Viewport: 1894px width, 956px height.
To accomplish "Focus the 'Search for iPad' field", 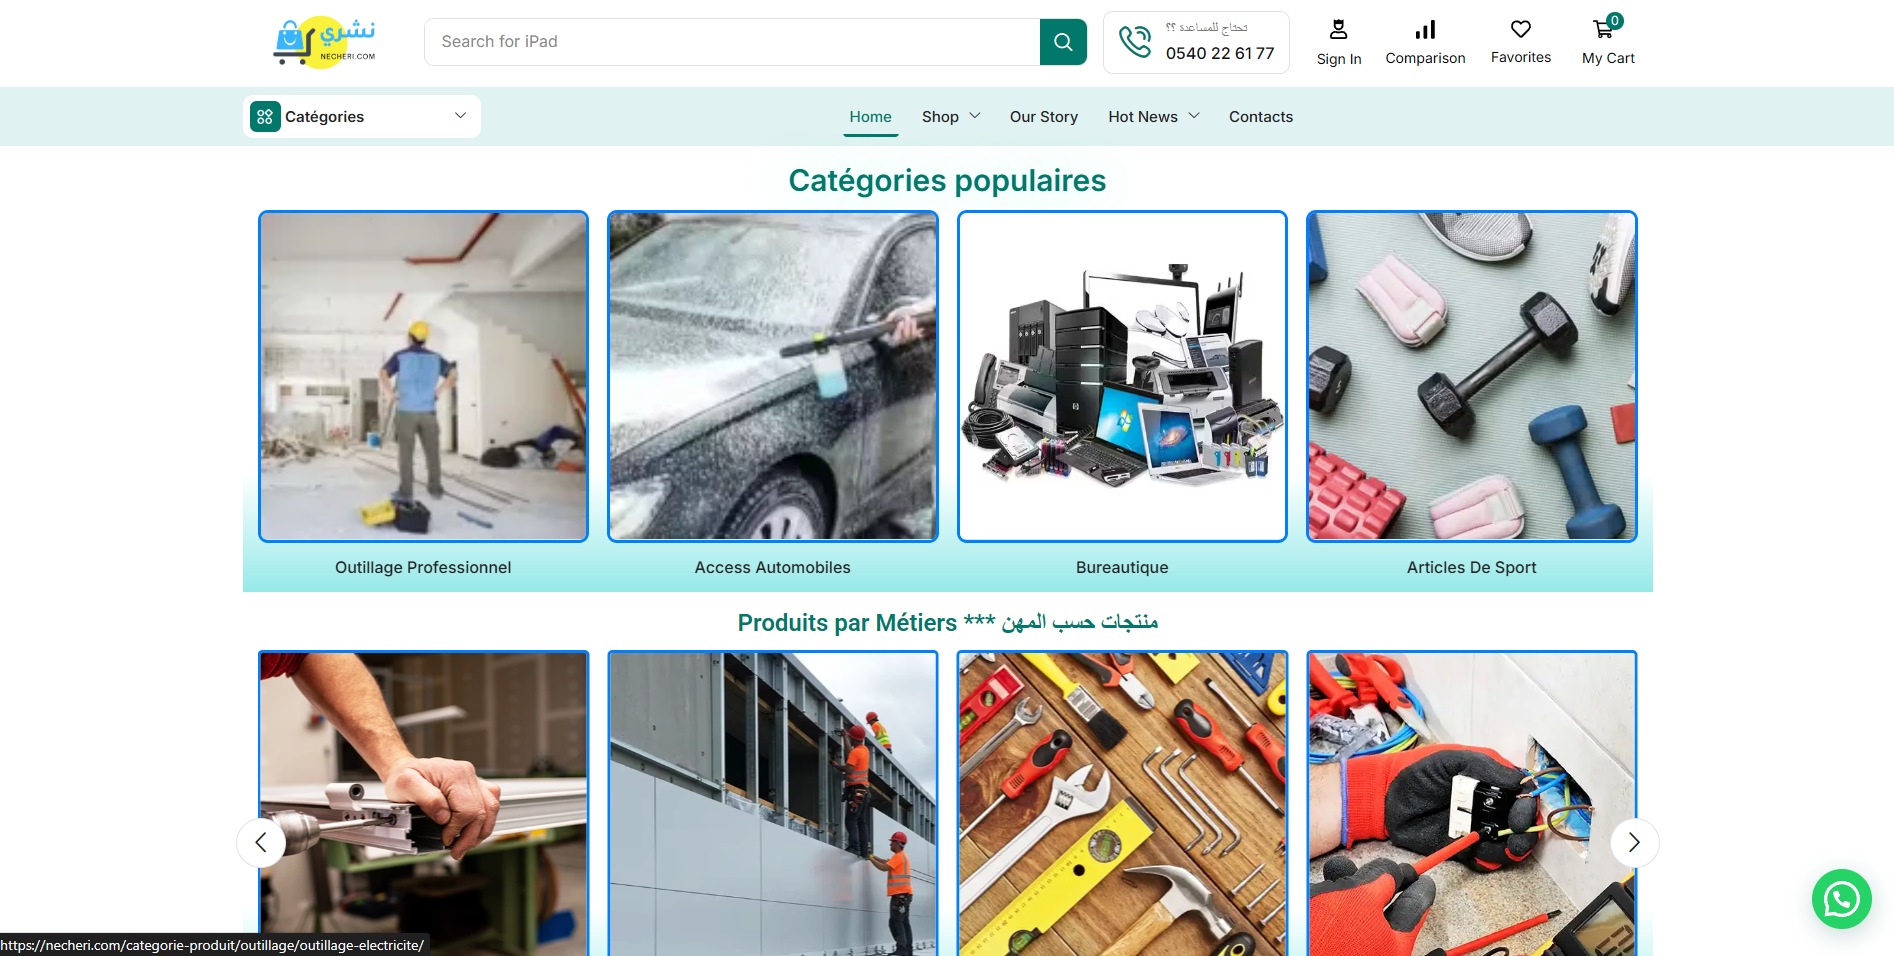I will 732,42.
